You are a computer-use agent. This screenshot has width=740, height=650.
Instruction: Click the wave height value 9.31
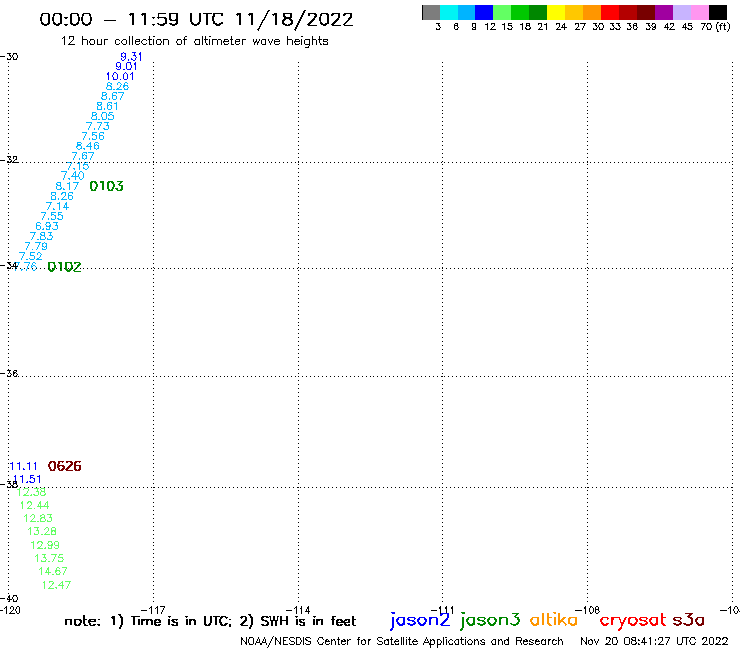(x=131, y=57)
